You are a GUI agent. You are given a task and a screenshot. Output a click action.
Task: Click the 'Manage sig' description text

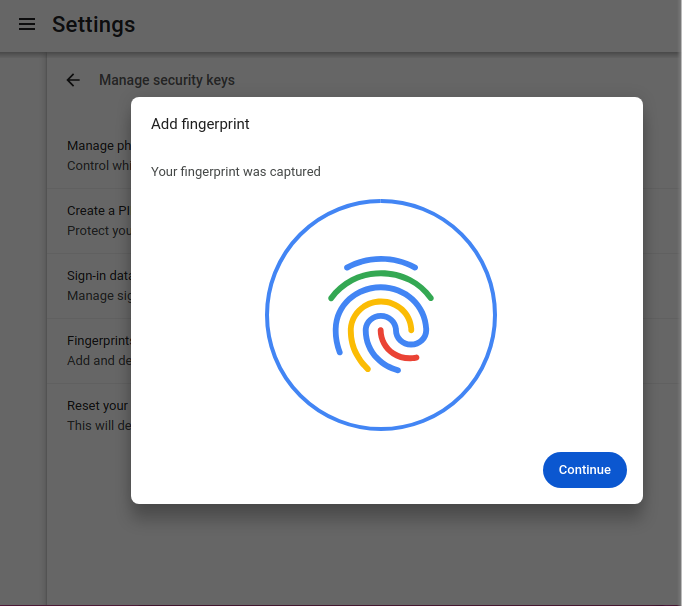click(x=99, y=296)
